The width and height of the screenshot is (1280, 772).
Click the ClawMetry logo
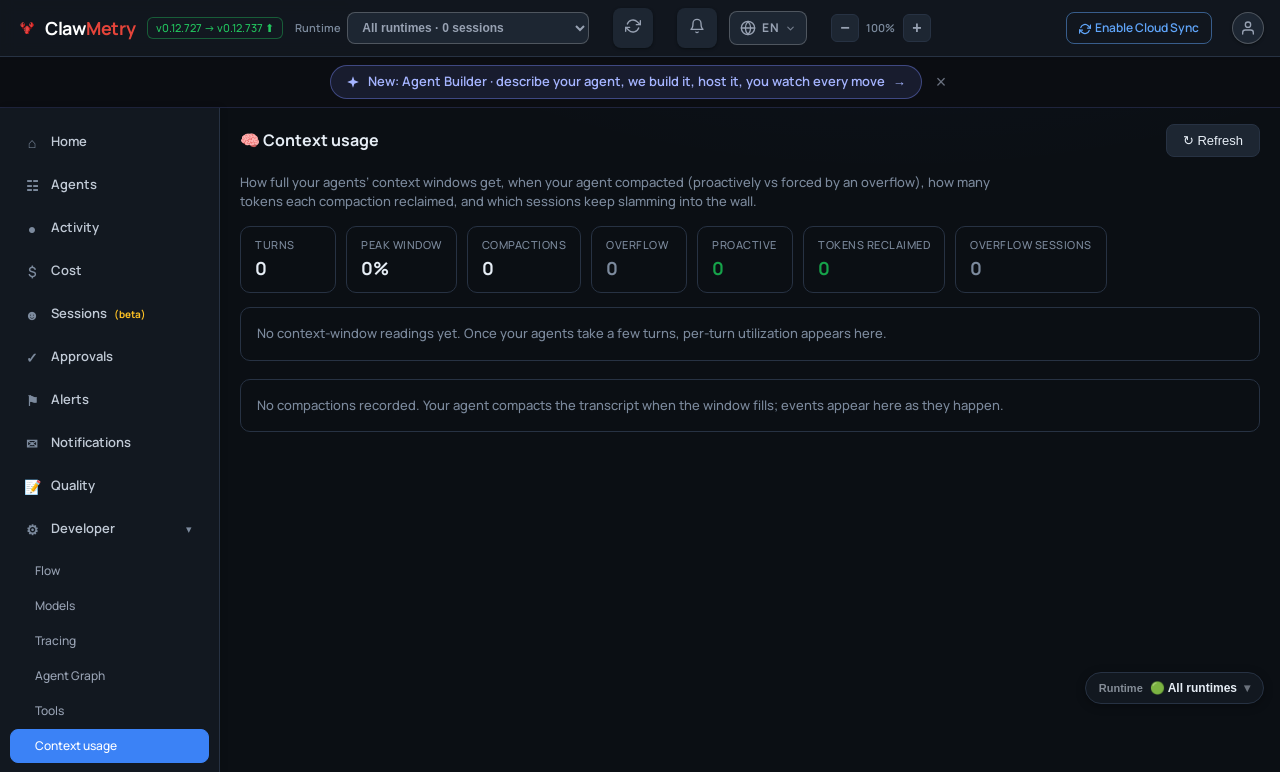click(x=77, y=29)
